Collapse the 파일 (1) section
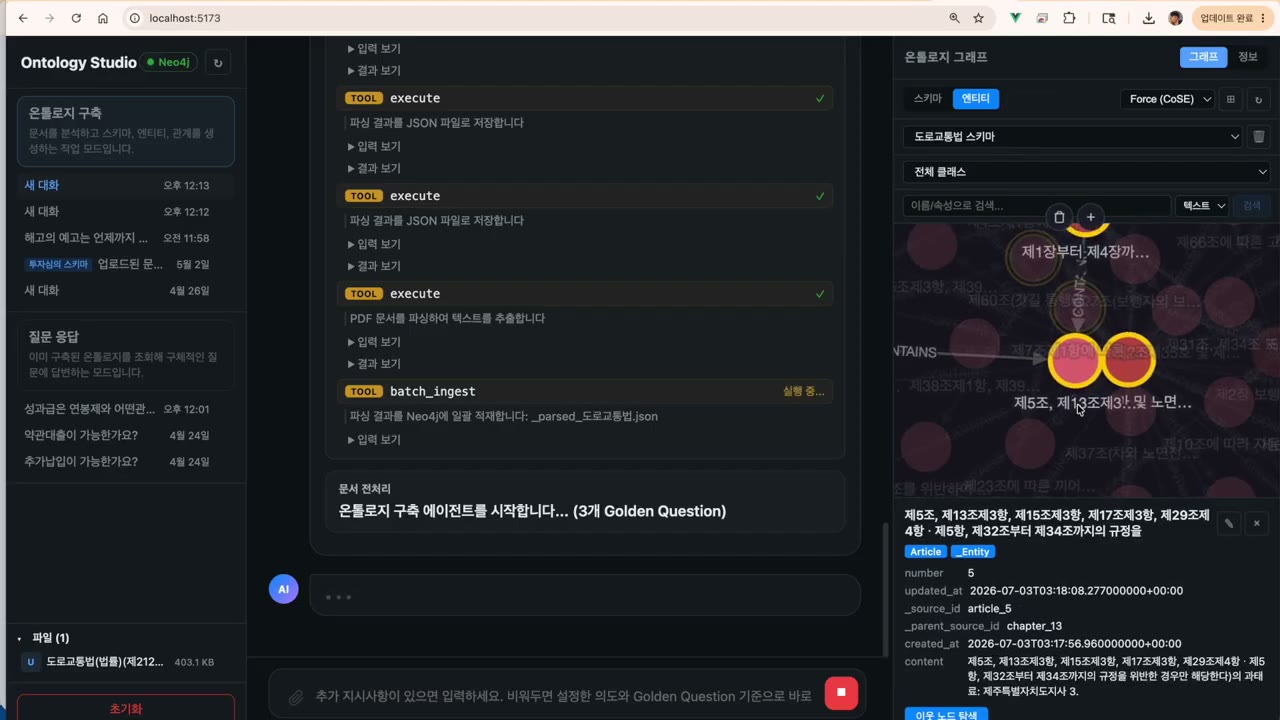 pos(44,638)
